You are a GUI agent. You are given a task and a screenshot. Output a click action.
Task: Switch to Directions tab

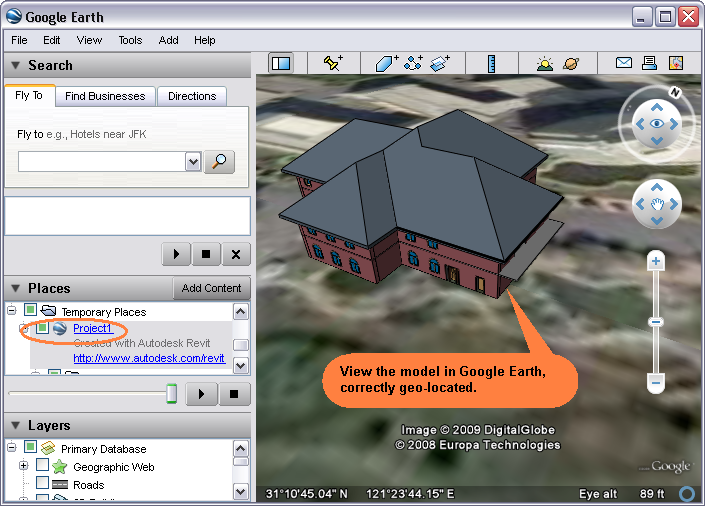192,96
